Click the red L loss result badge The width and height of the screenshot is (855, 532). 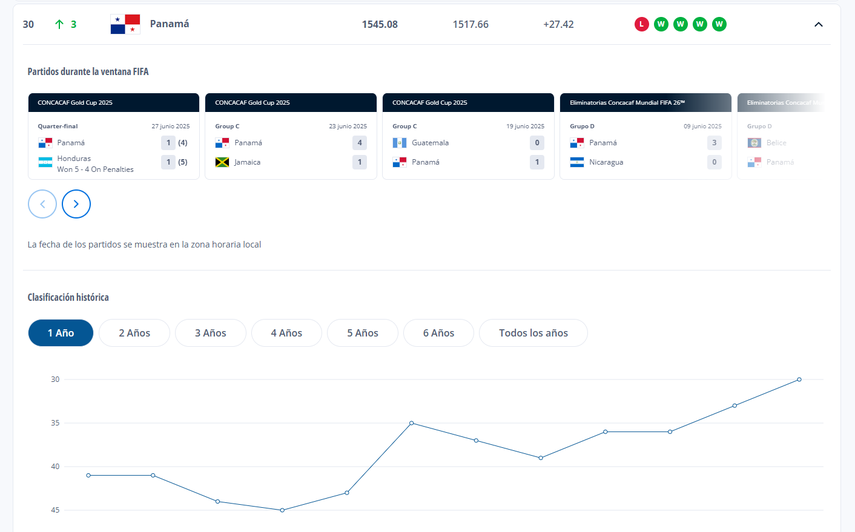pyautogui.click(x=642, y=24)
